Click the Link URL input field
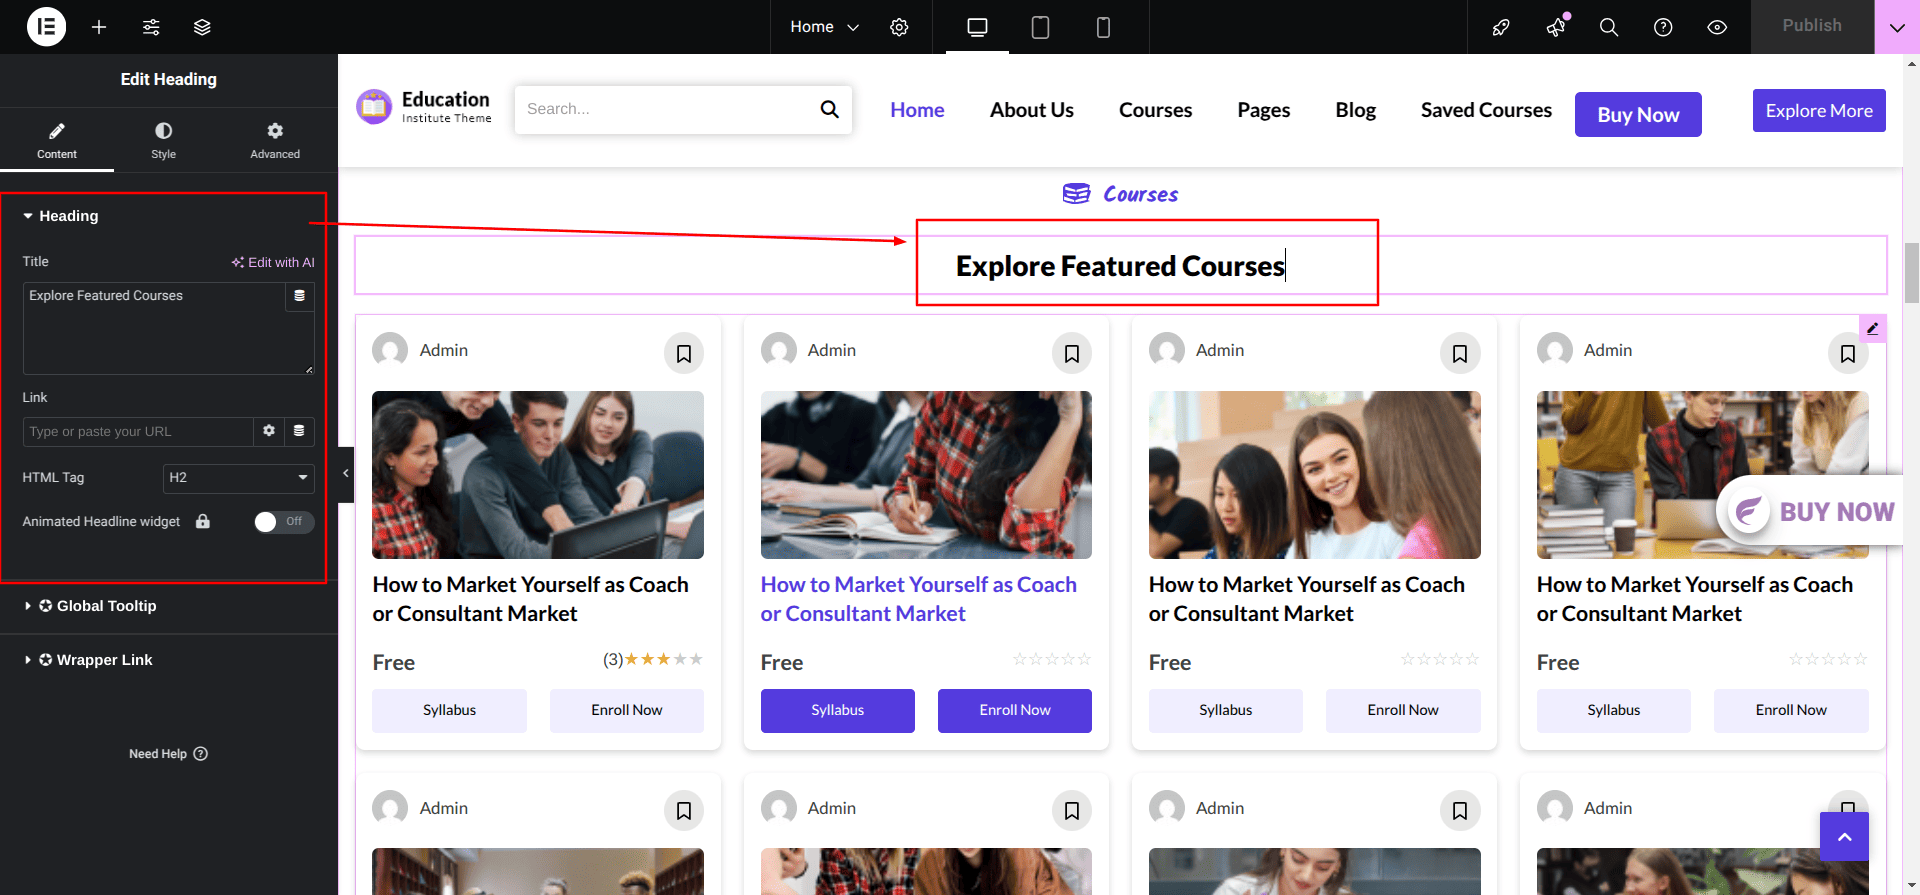This screenshot has height=895, width=1920. (138, 431)
